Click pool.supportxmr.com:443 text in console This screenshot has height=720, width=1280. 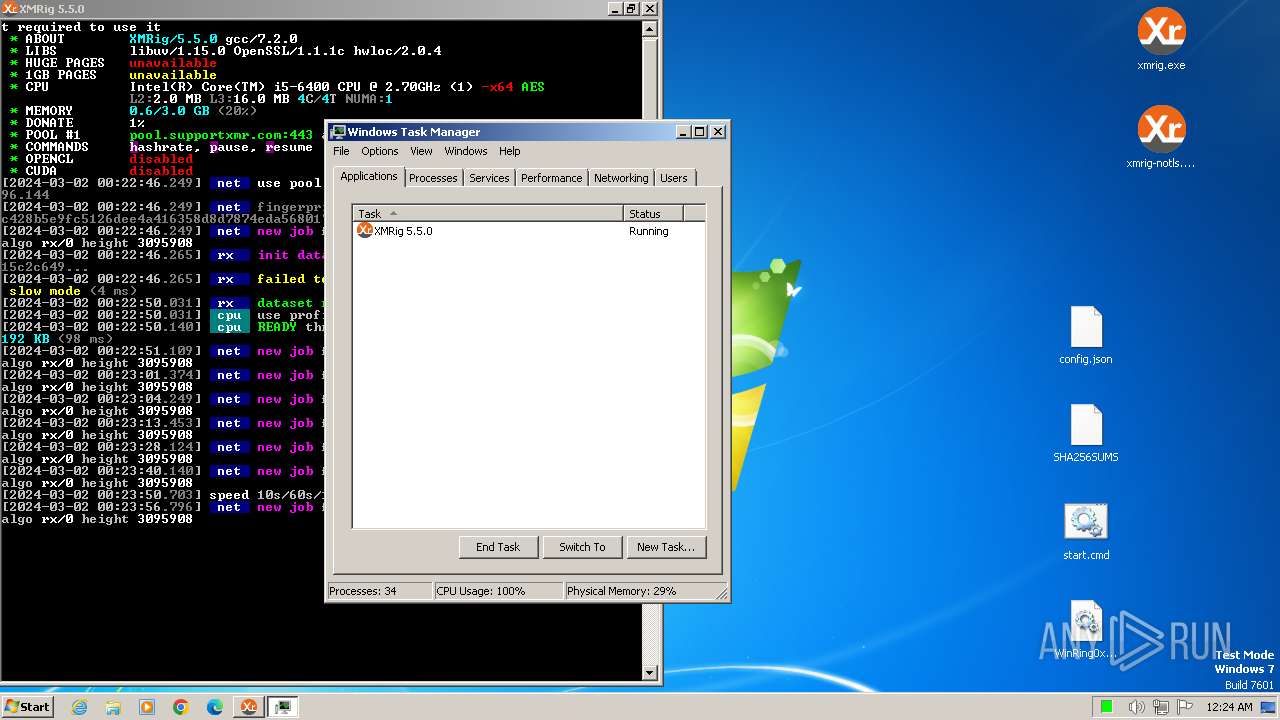click(221, 135)
